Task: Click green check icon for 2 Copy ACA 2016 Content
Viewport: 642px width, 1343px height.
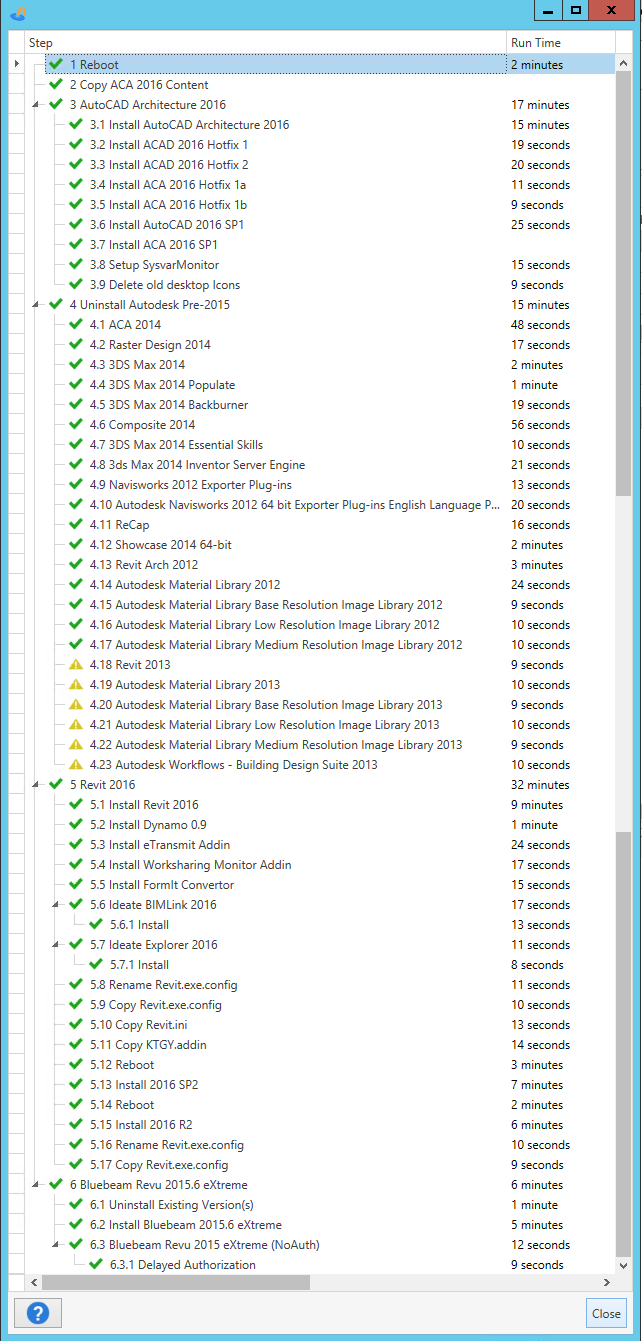Action: tap(56, 85)
